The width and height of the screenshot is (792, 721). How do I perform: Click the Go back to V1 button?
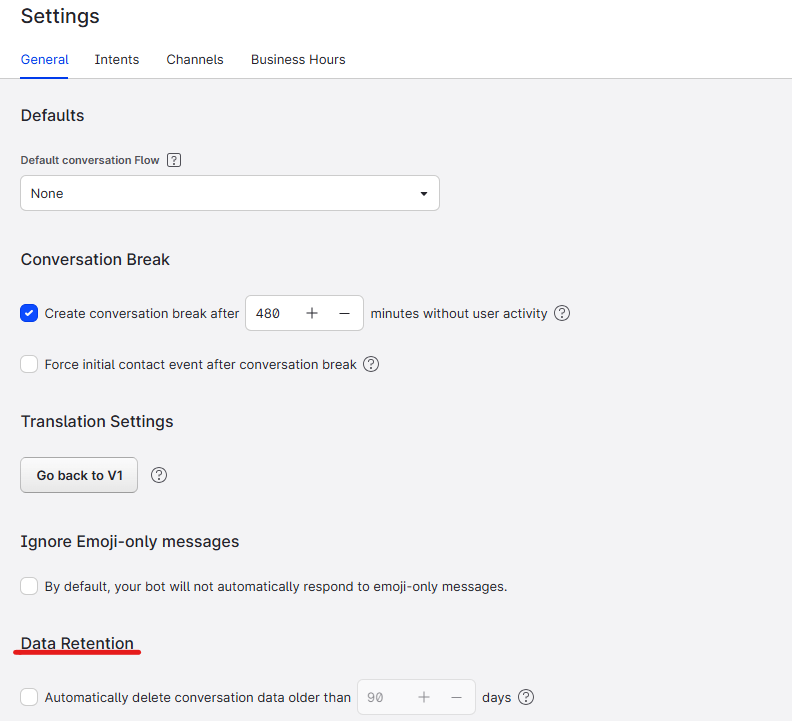pos(79,475)
